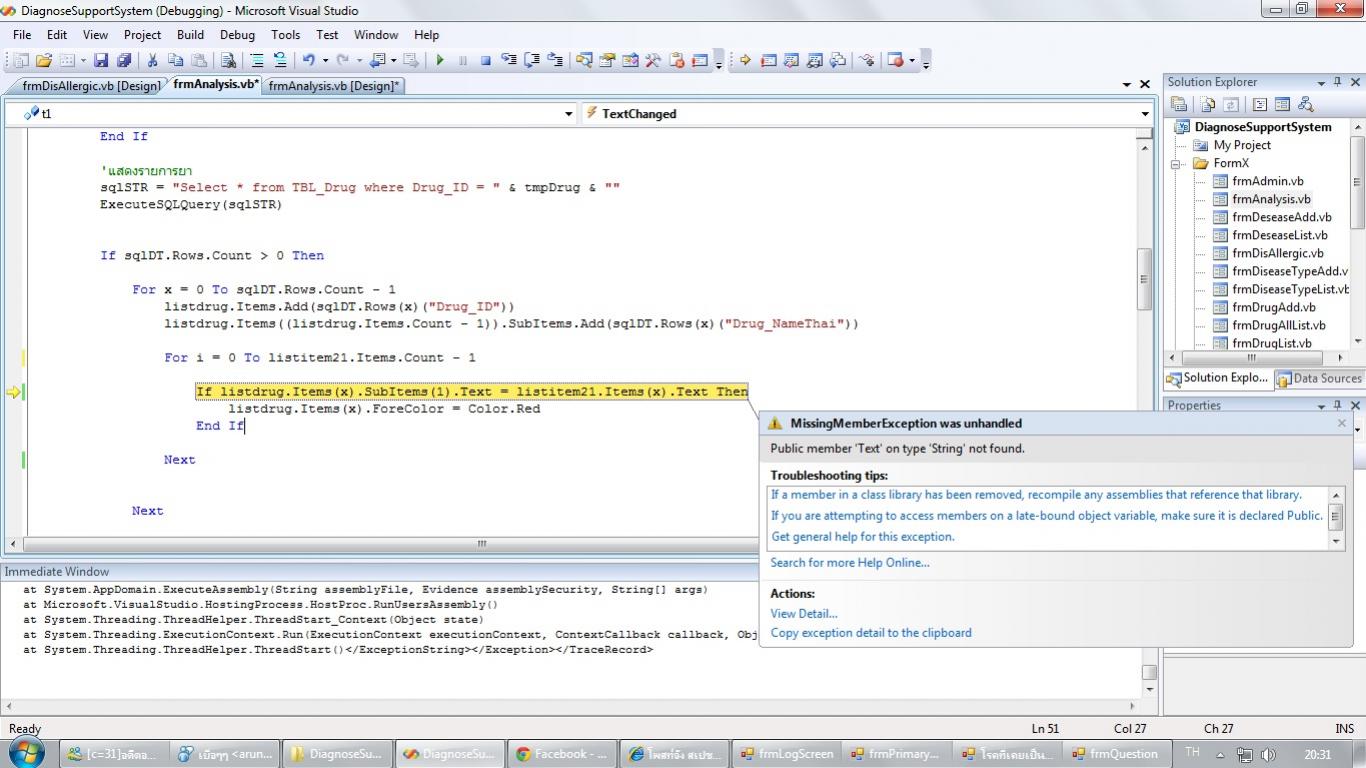This screenshot has width=1366, height=768.
Task: Click the Save All toolbar icon
Action: [x=124, y=61]
